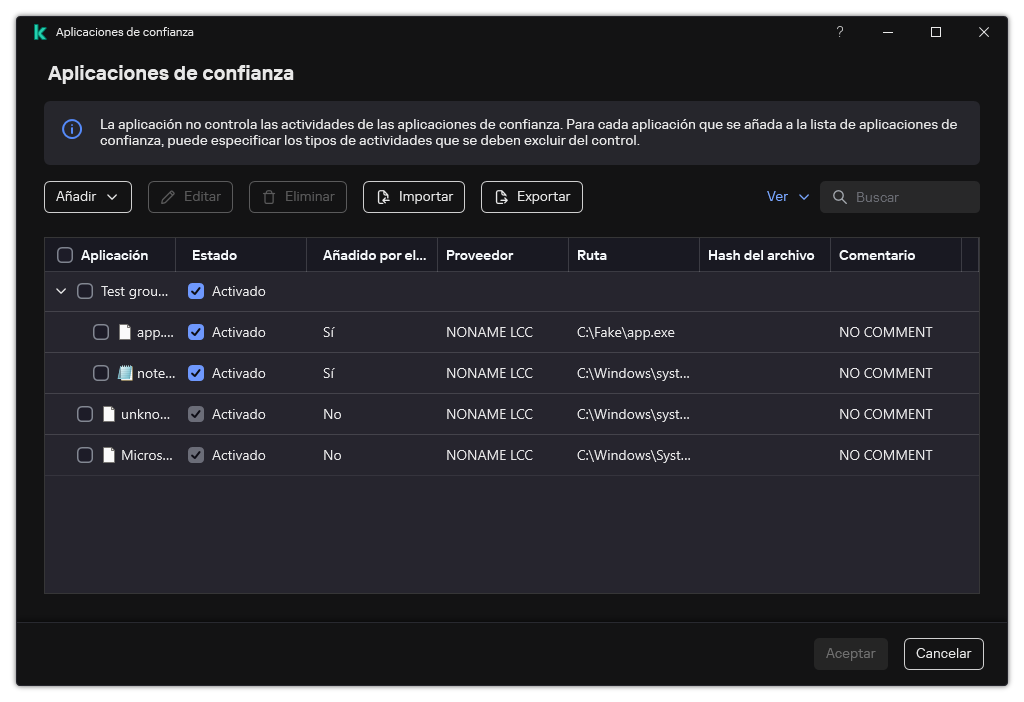Click the pencil icon on the Editar button
The image size is (1024, 702).
[x=170, y=197]
